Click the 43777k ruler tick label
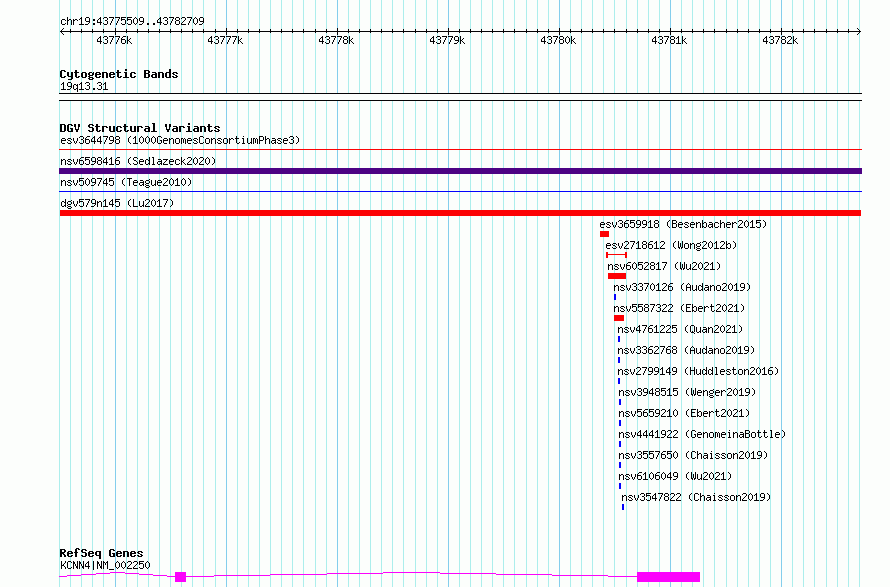The width and height of the screenshot is (890, 587). [225, 40]
